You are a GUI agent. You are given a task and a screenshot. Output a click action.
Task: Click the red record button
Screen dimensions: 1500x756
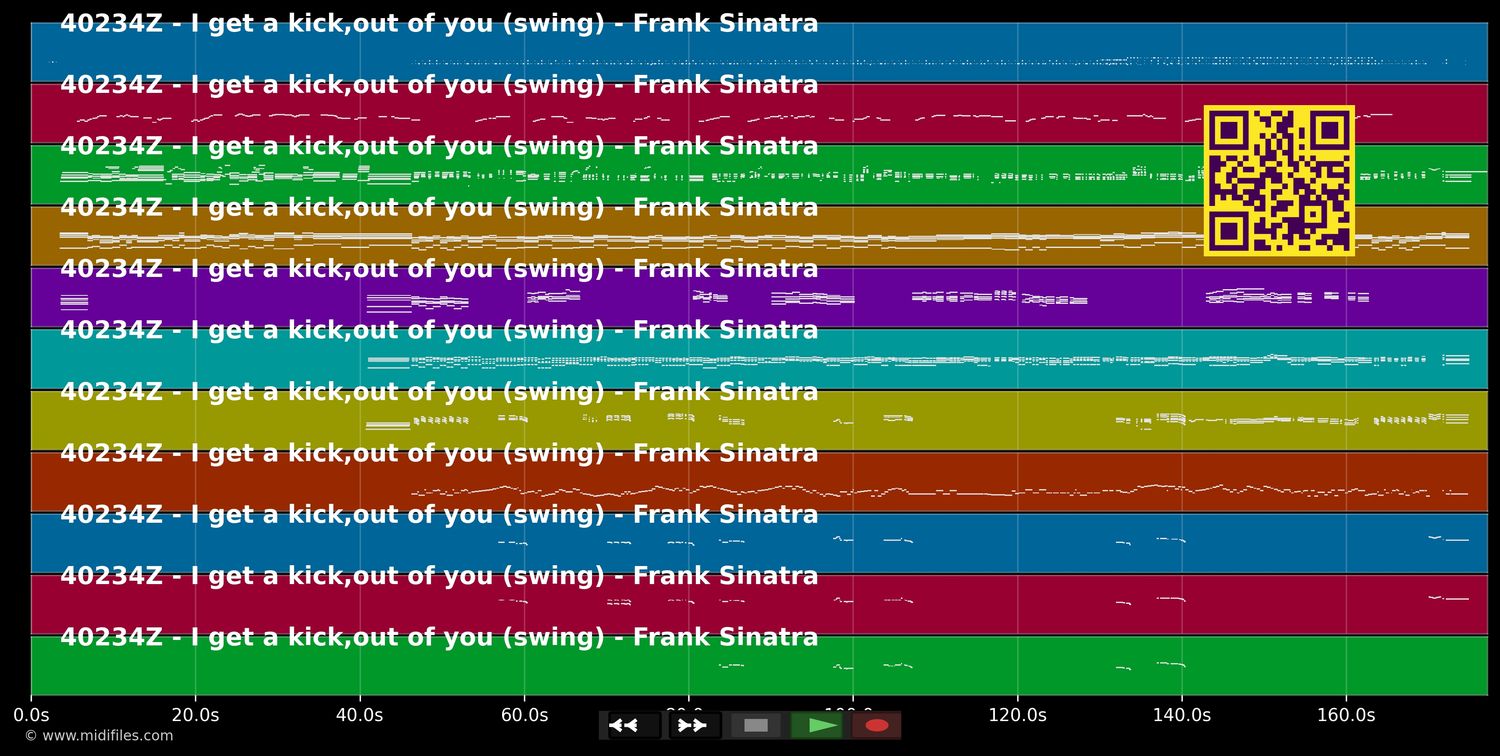pos(877,725)
